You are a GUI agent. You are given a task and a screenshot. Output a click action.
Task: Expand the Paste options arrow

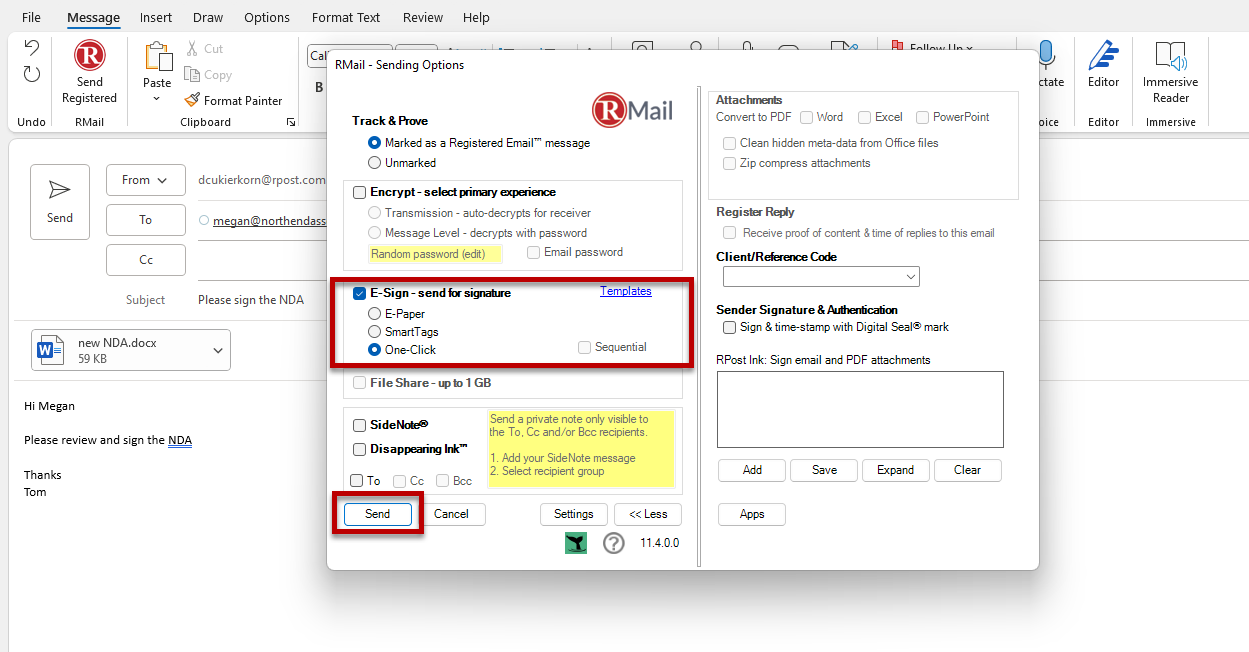tap(157, 99)
